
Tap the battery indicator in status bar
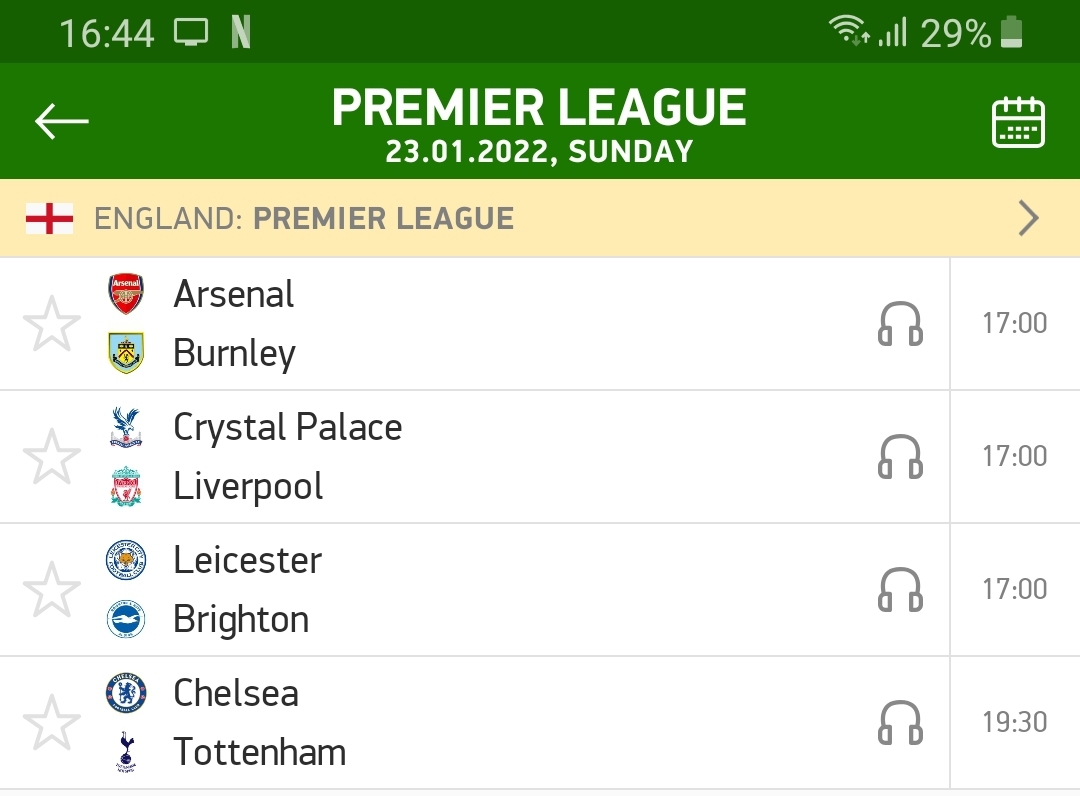tap(1012, 33)
